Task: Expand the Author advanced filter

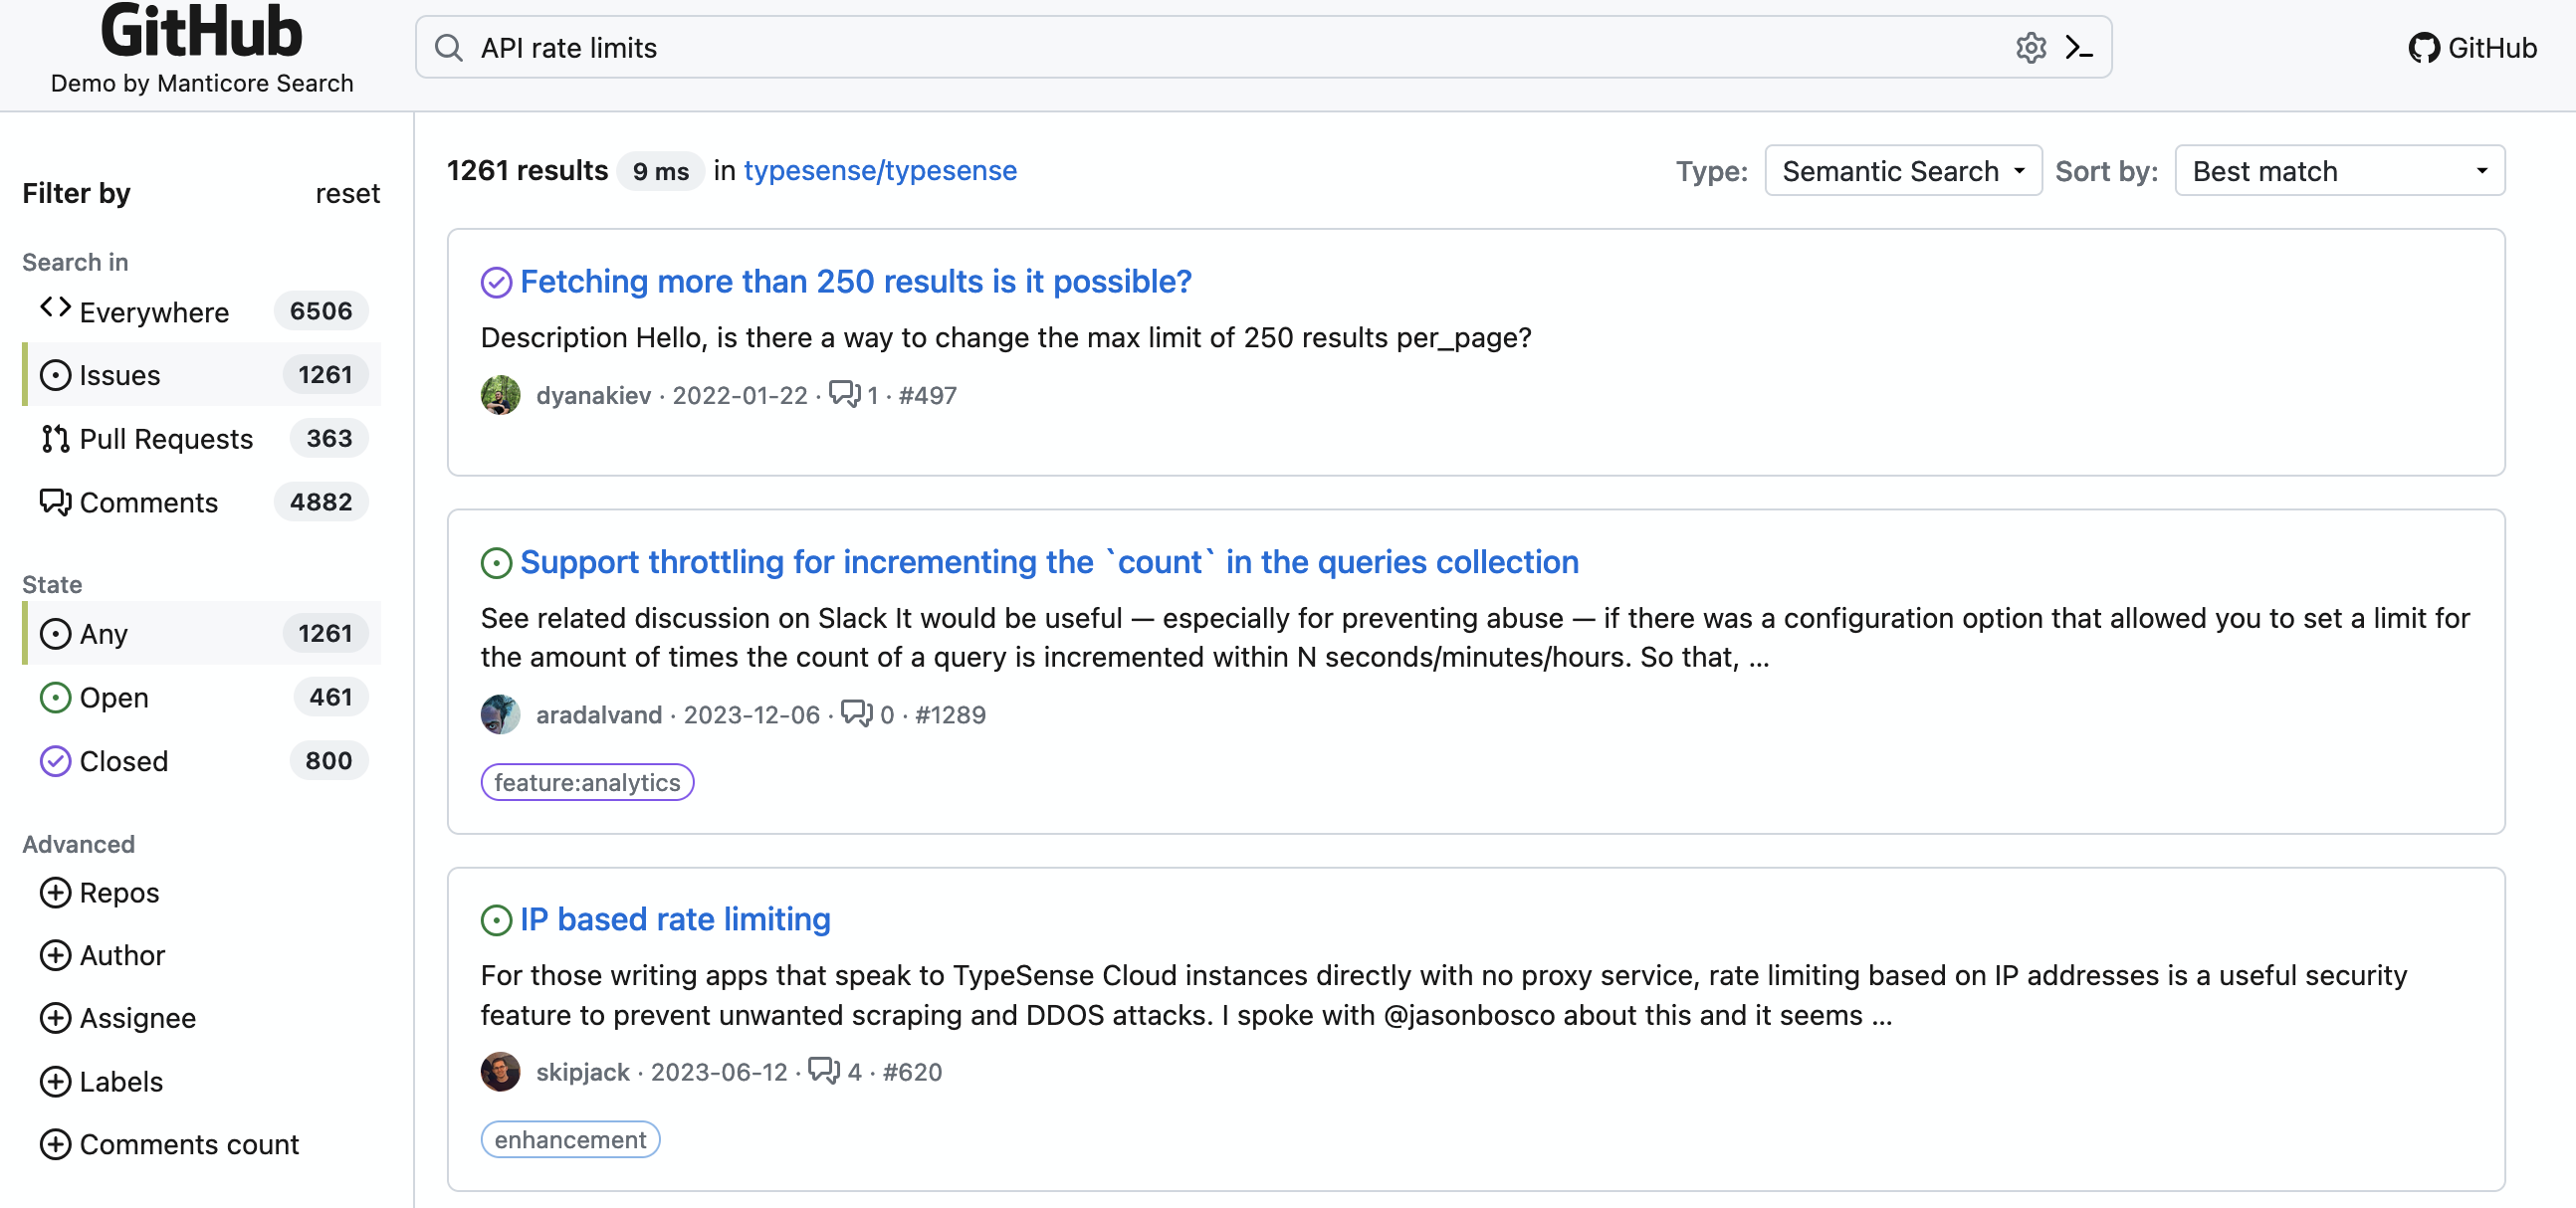Action: (x=103, y=955)
